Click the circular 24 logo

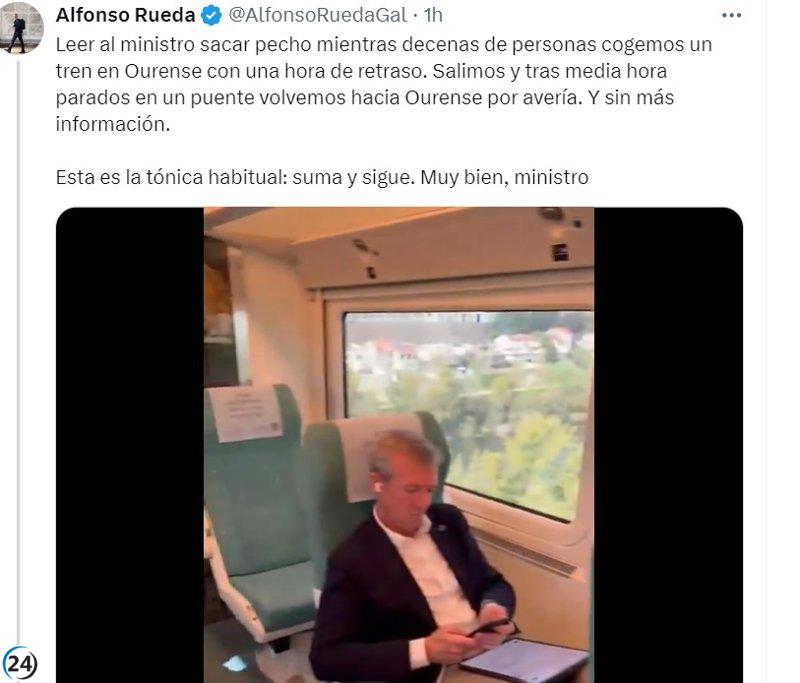pyautogui.click(x=19, y=664)
